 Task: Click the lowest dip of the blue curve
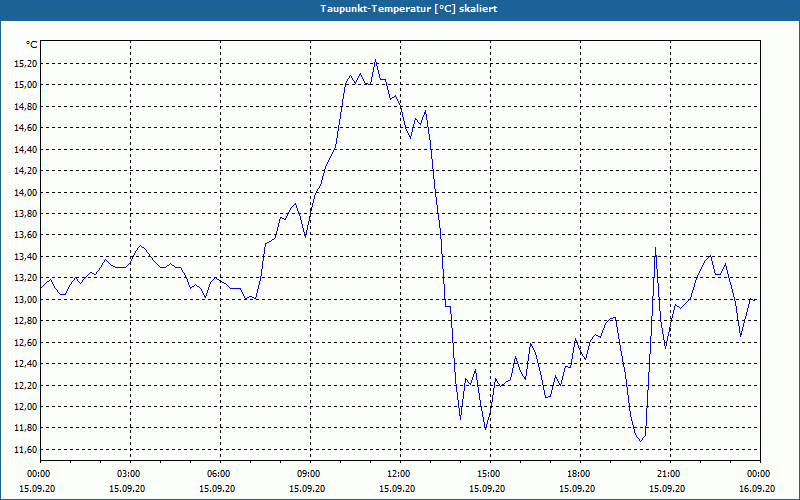pyautogui.click(x=641, y=441)
